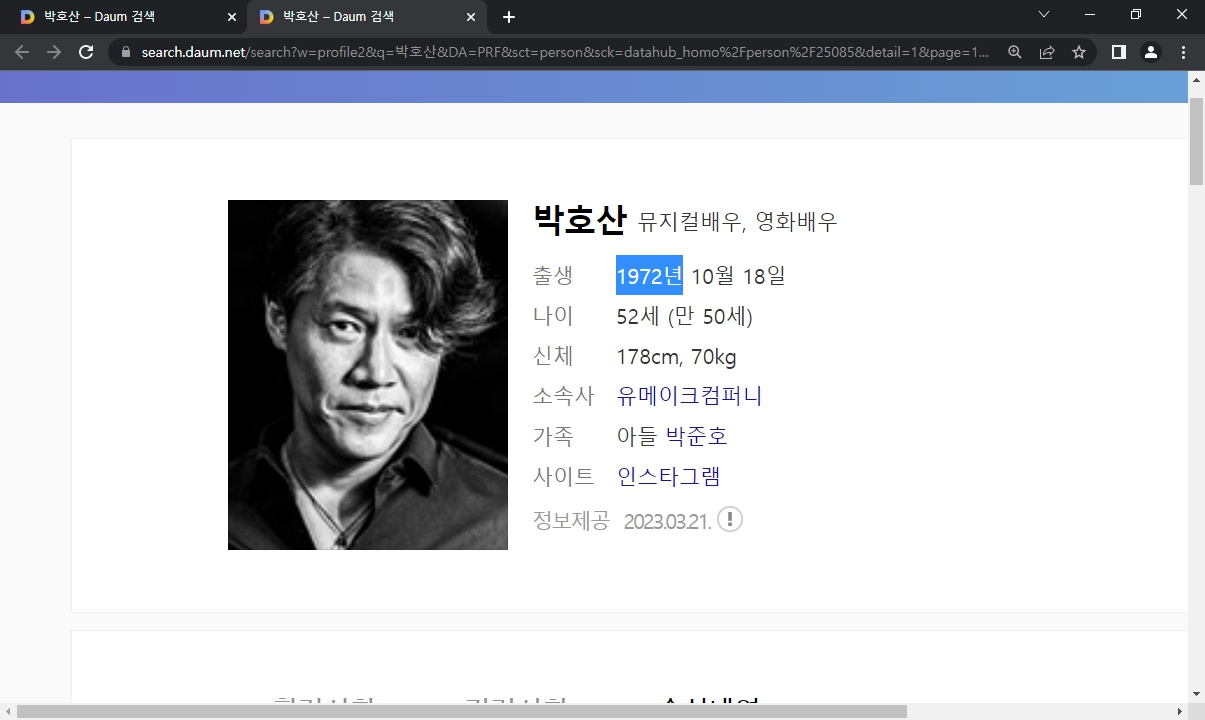Open the Chrome profile menu

pyautogui.click(x=1151, y=52)
